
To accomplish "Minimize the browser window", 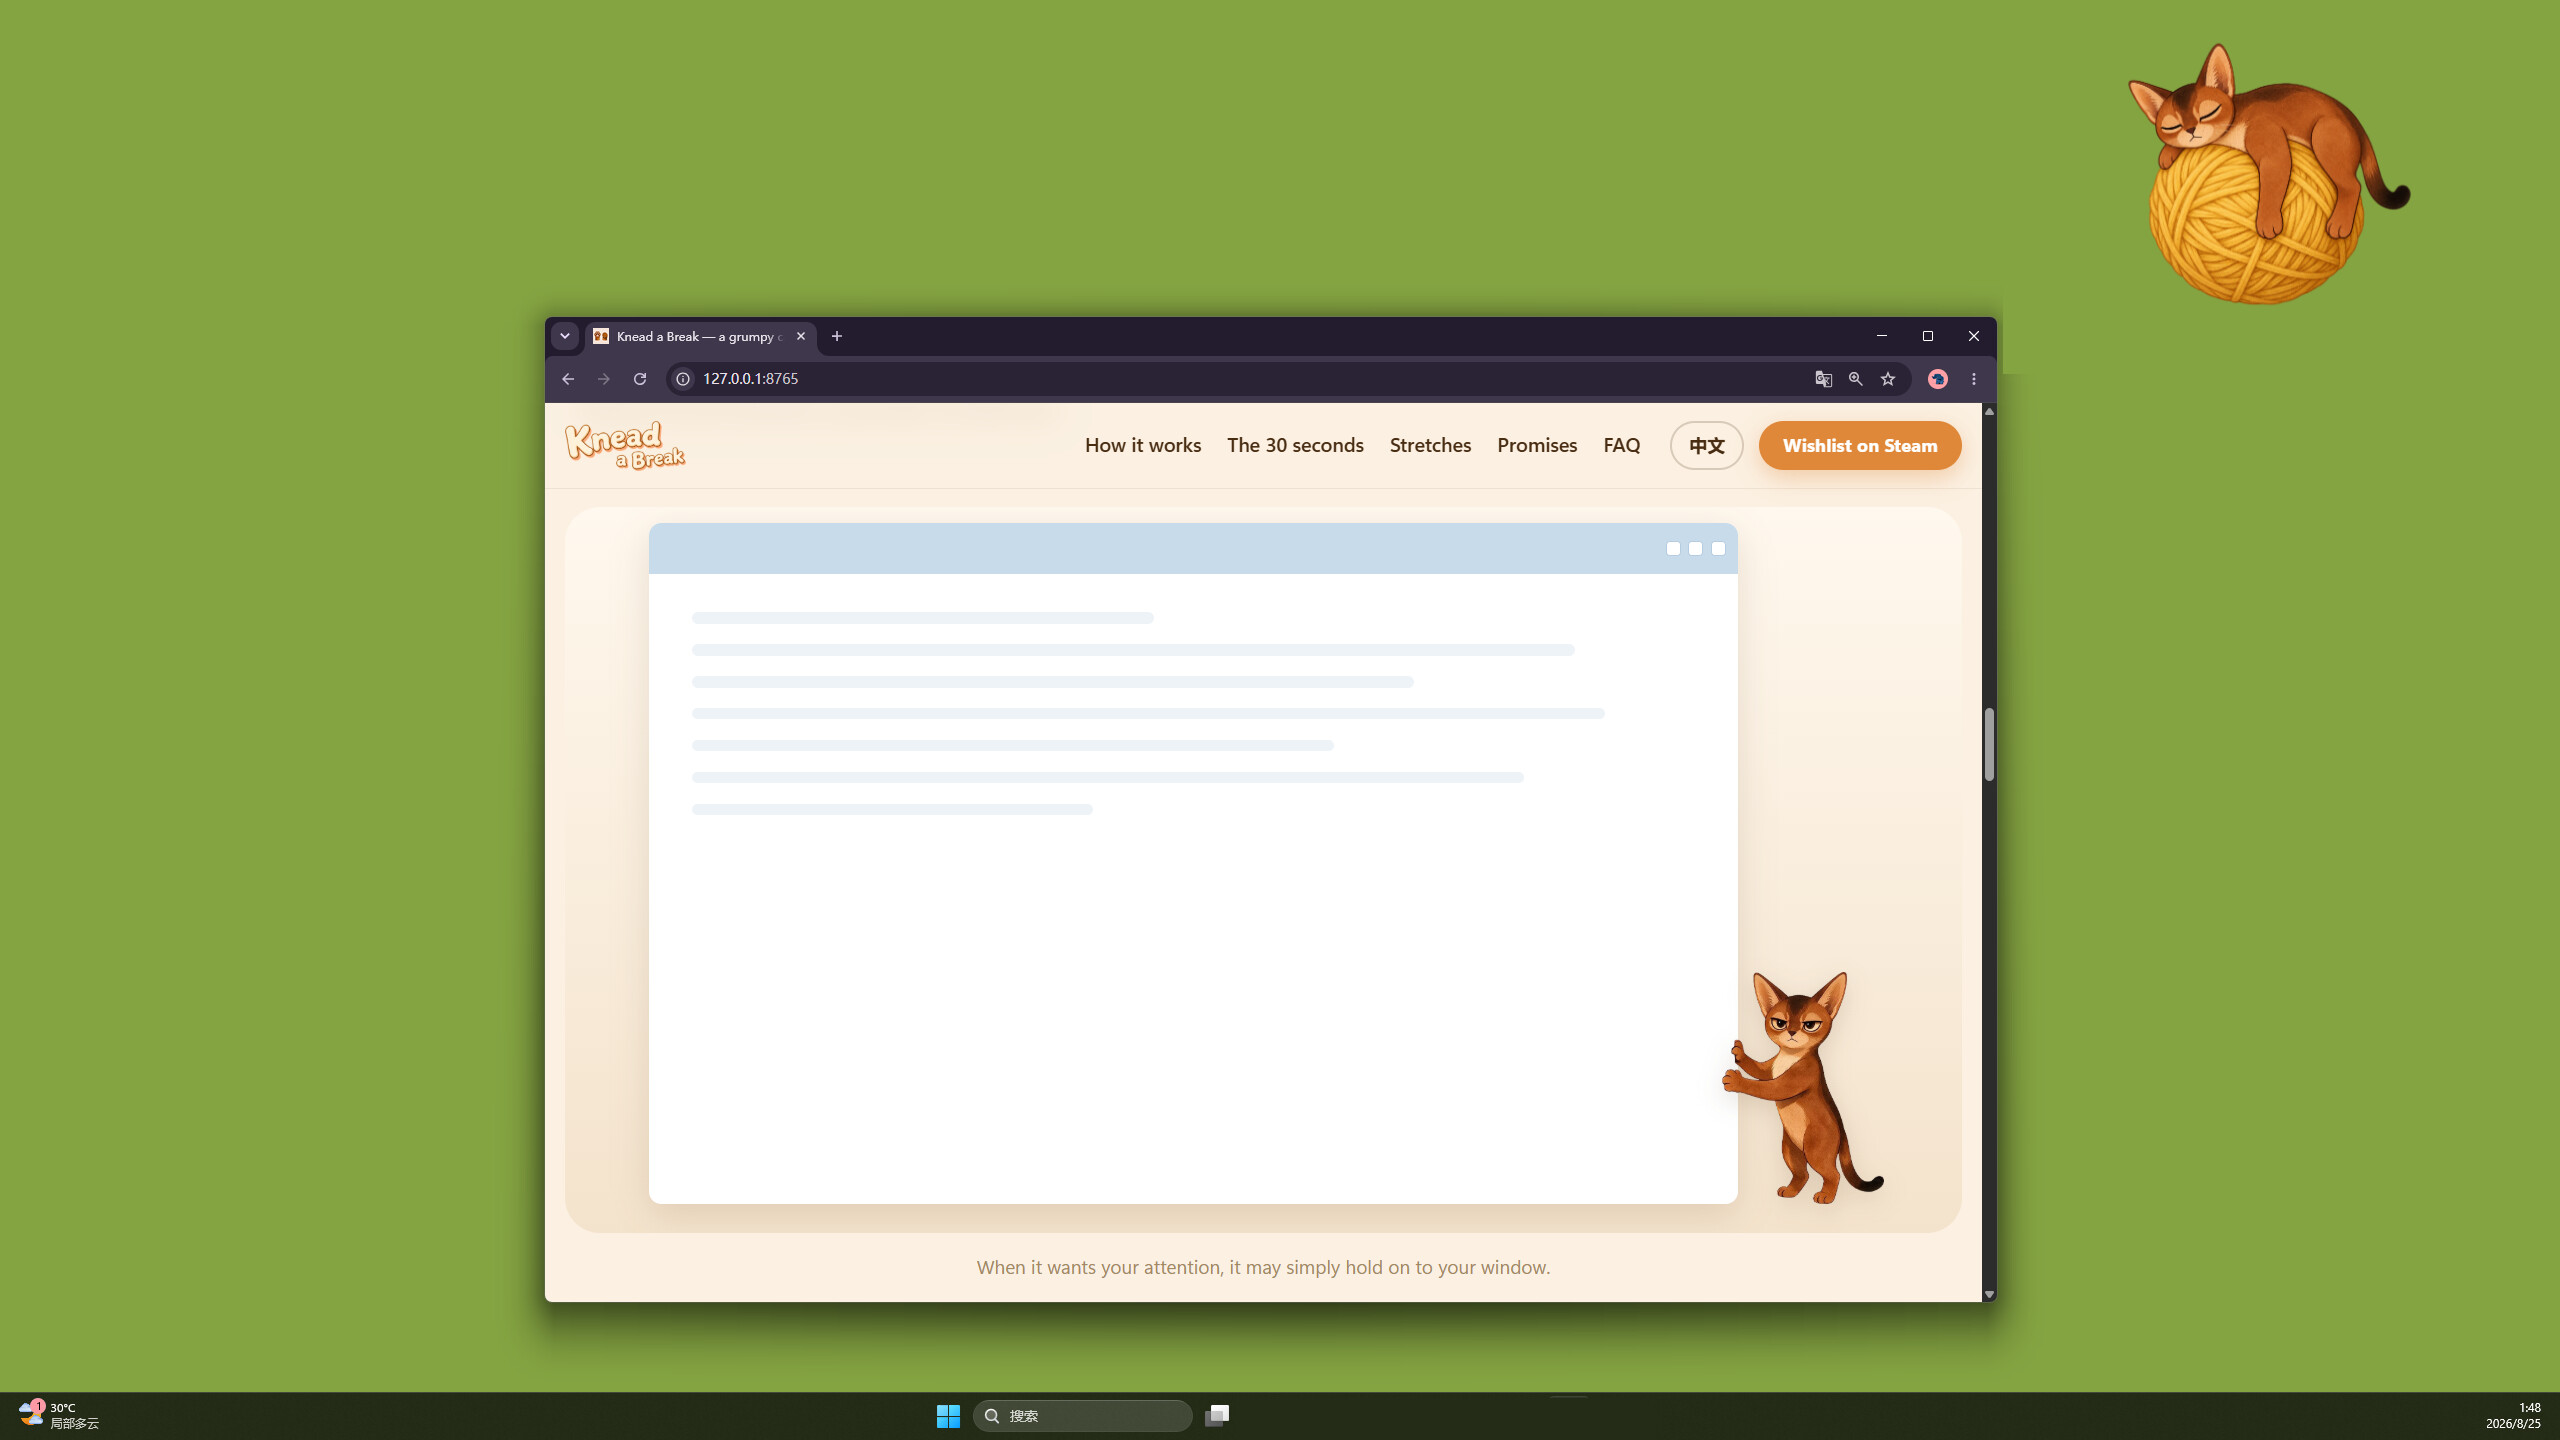I will (1882, 336).
